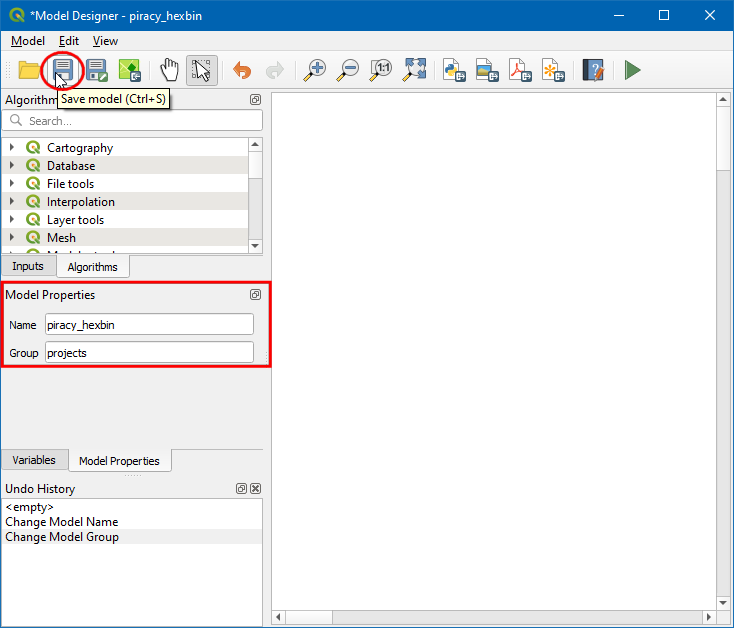The image size is (734, 628).
Task: Select the Select/Move item tool
Action: click(x=202, y=70)
